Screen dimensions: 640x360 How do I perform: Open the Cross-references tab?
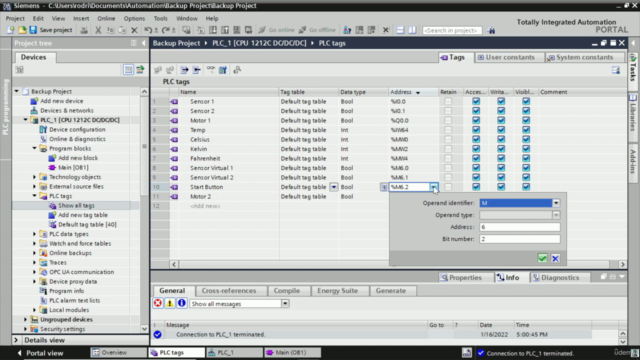pos(229,291)
